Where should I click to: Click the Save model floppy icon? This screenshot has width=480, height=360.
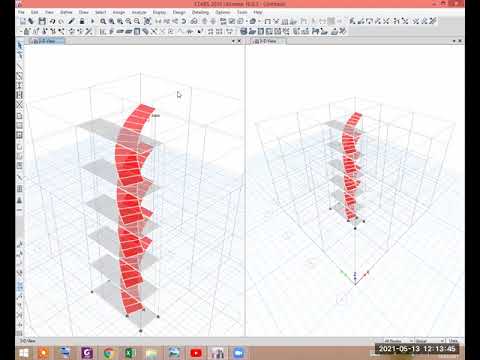[42, 21]
